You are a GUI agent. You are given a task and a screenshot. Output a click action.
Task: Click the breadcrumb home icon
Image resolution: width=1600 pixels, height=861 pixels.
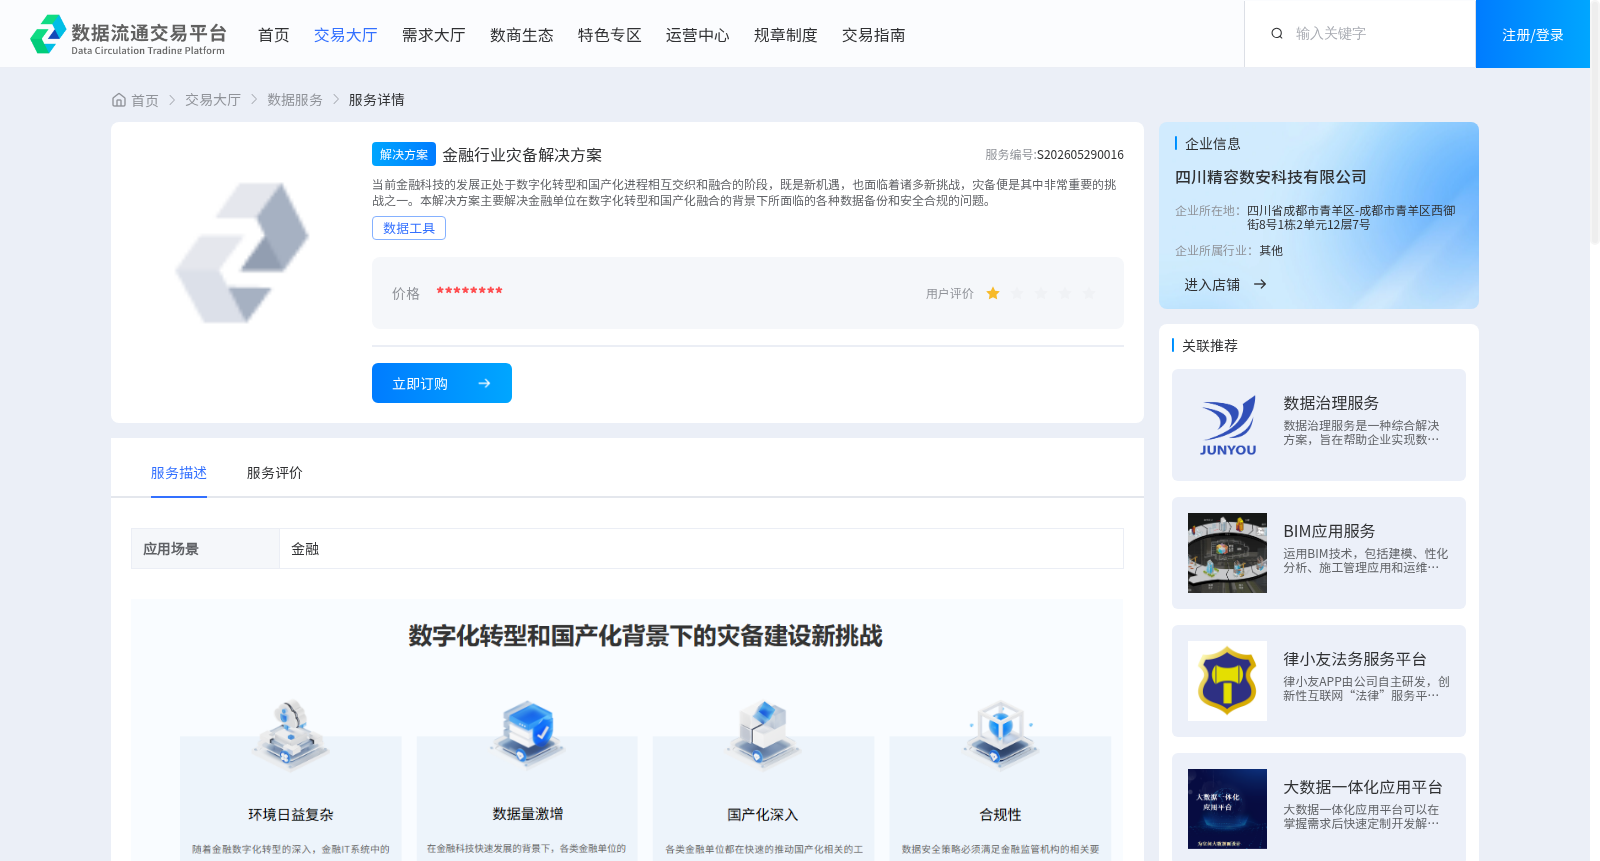point(119,100)
